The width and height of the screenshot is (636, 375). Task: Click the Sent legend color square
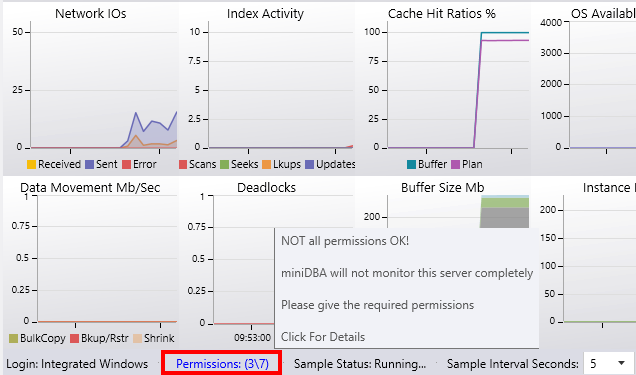pyautogui.click(x=89, y=165)
